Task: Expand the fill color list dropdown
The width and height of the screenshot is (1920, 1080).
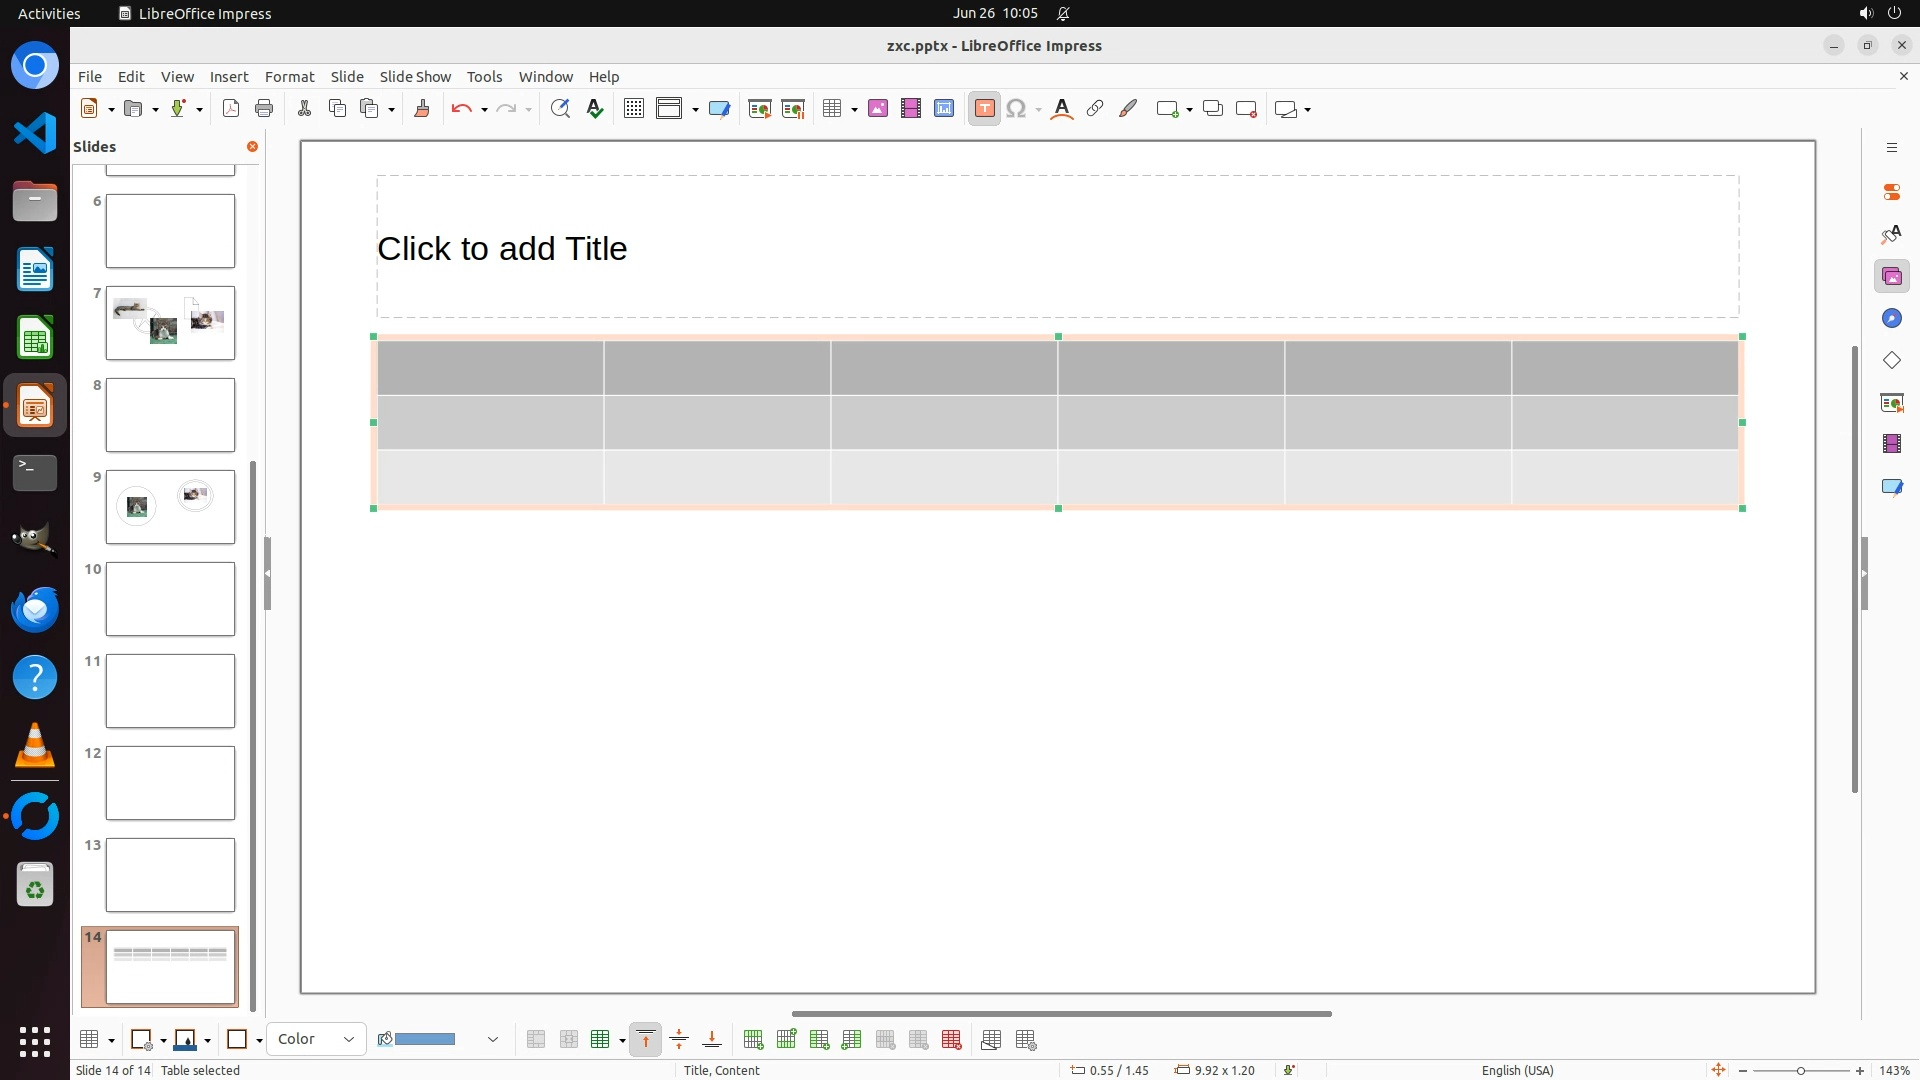Action: click(492, 1040)
